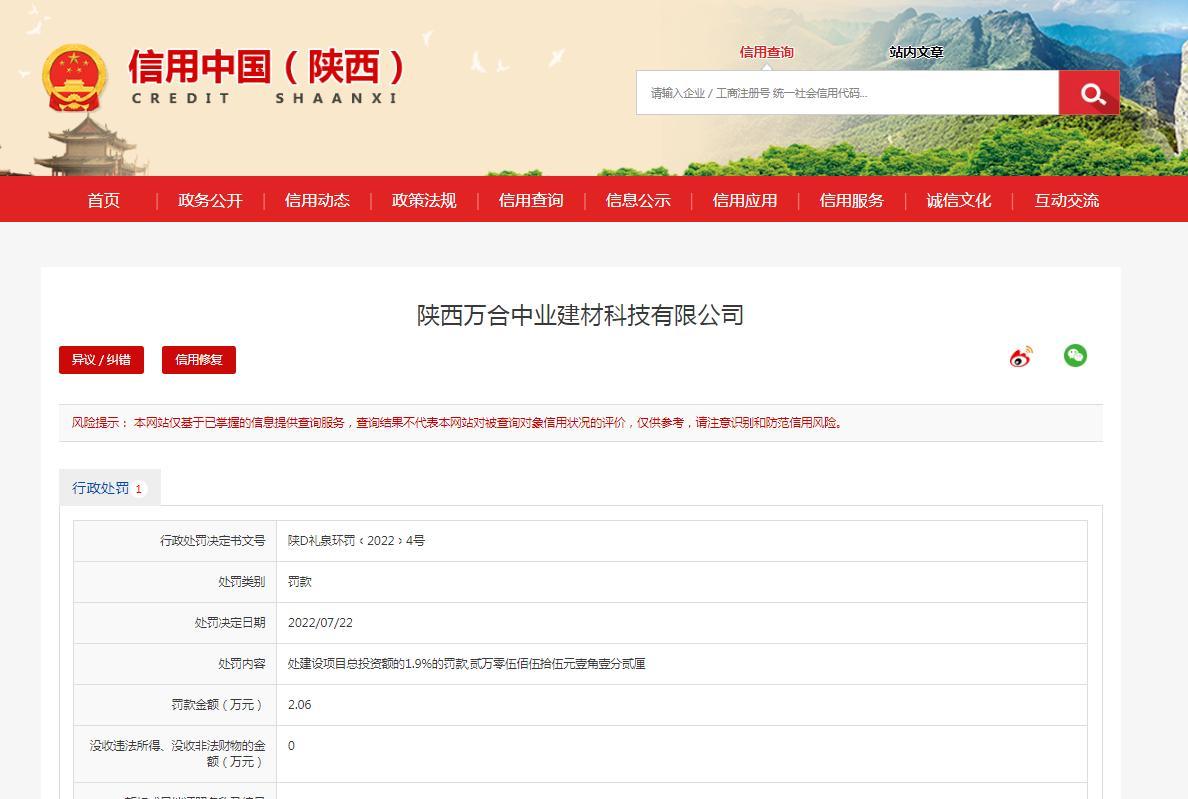Image resolution: width=1188 pixels, height=799 pixels.
Task: Share page via Weibo icon
Action: (1021, 357)
